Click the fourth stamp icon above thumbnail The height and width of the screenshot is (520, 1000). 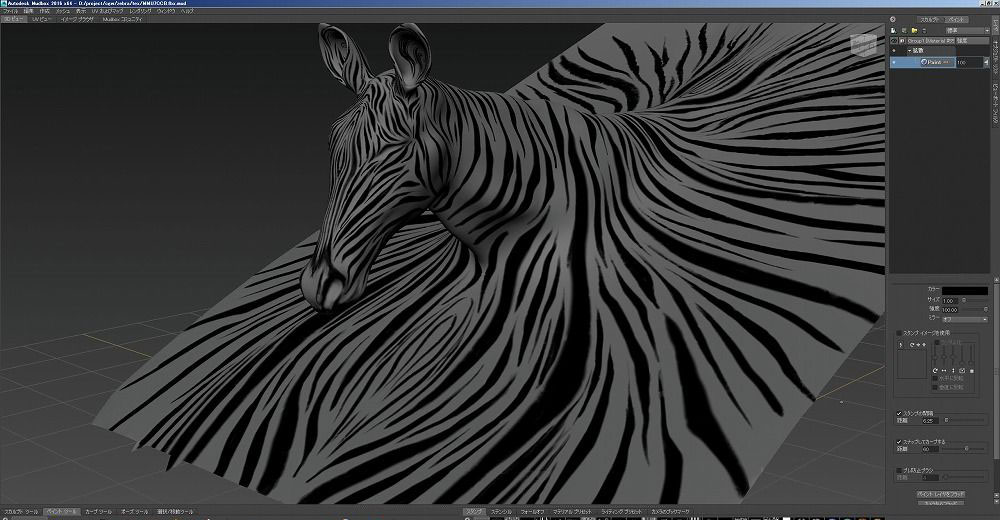point(924,345)
